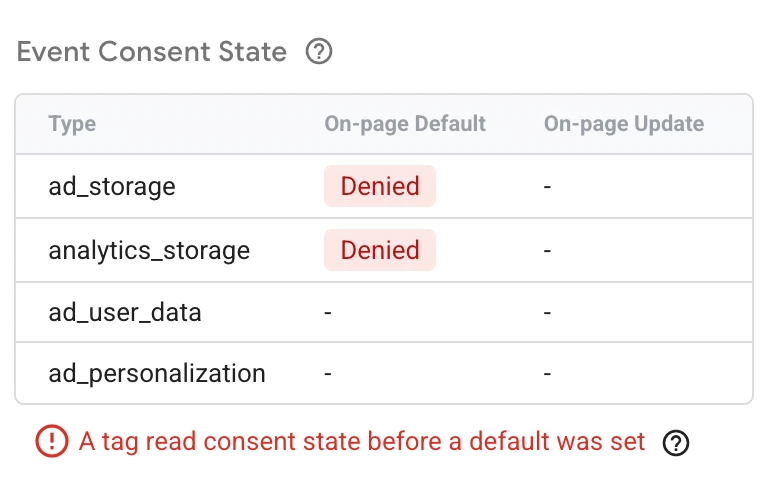Select the ad_storage row label
Image resolution: width=782 pixels, height=496 pixels.
click(x=112, y=186)
